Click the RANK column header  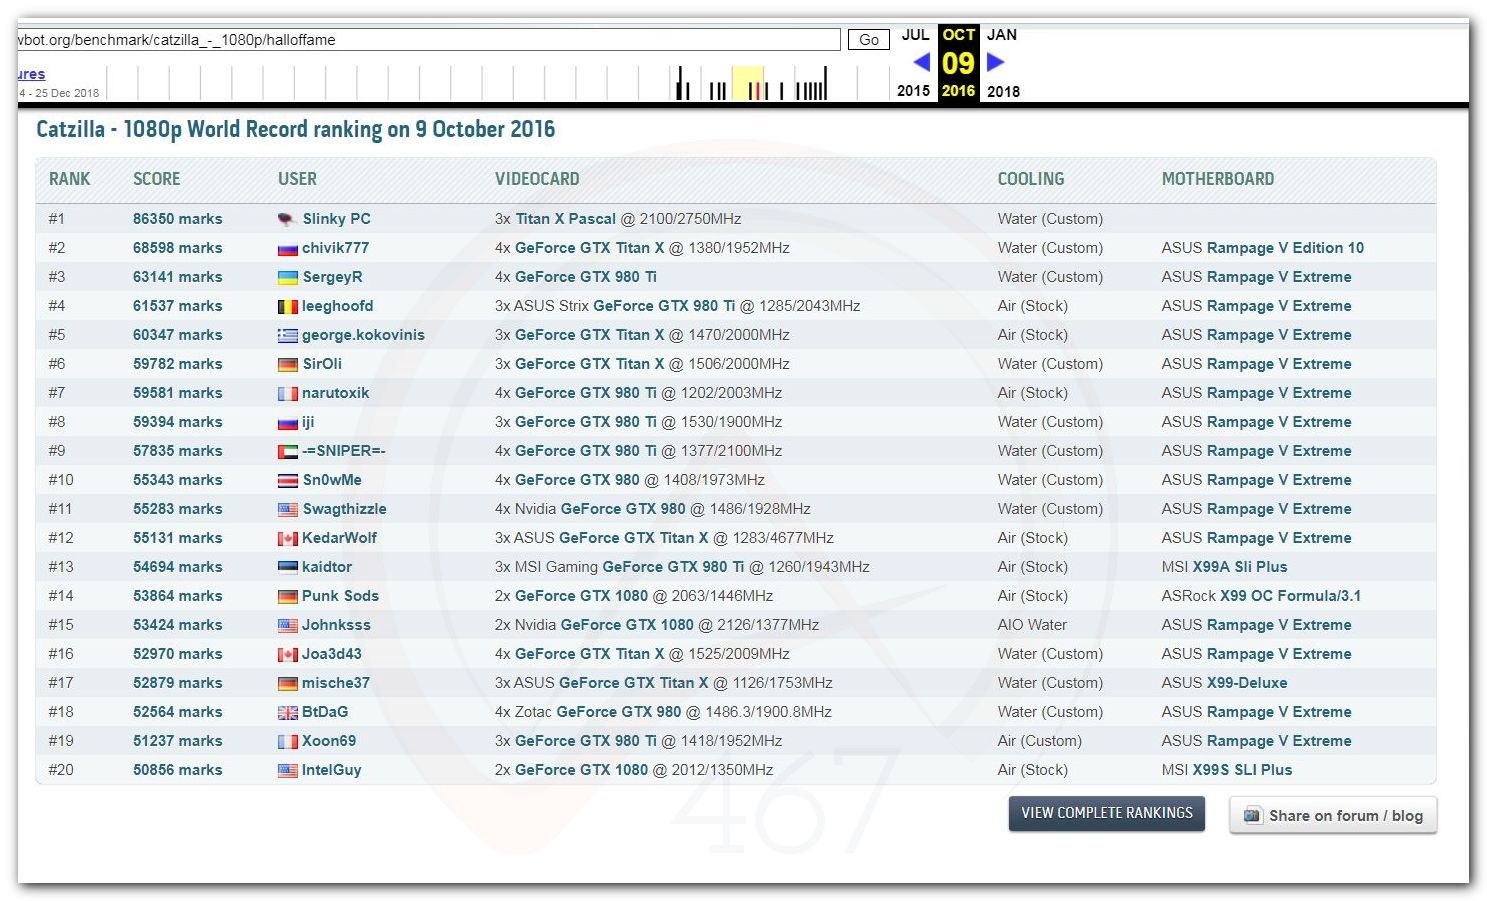click(69, 179)
